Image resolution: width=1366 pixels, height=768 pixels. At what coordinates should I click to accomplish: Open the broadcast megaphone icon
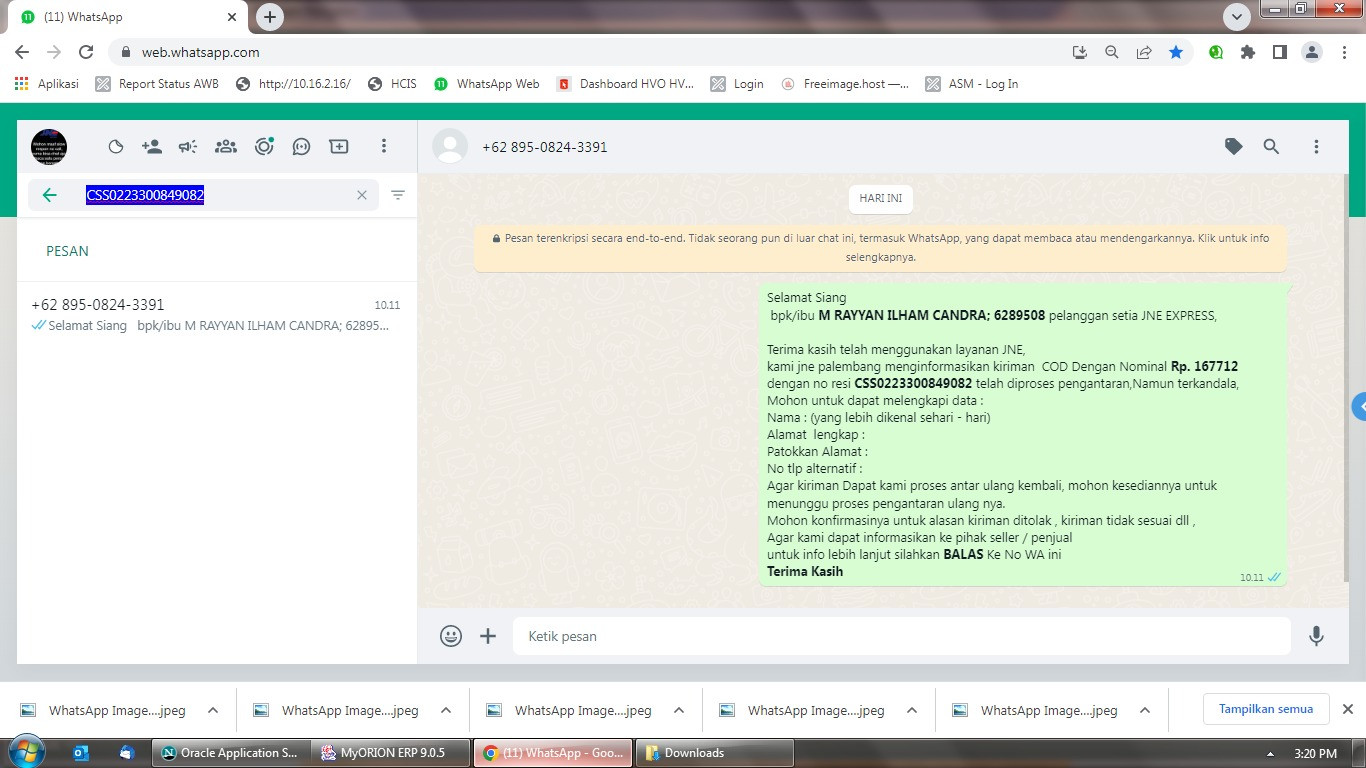coord(188,147)
